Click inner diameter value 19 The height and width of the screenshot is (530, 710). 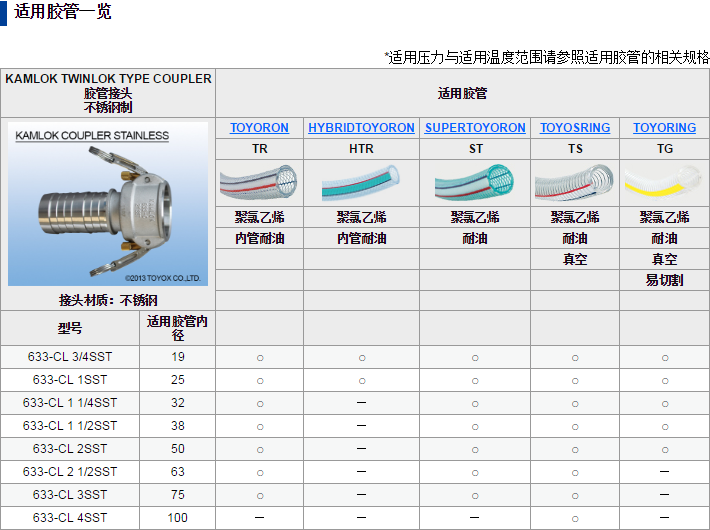(178, 357)
